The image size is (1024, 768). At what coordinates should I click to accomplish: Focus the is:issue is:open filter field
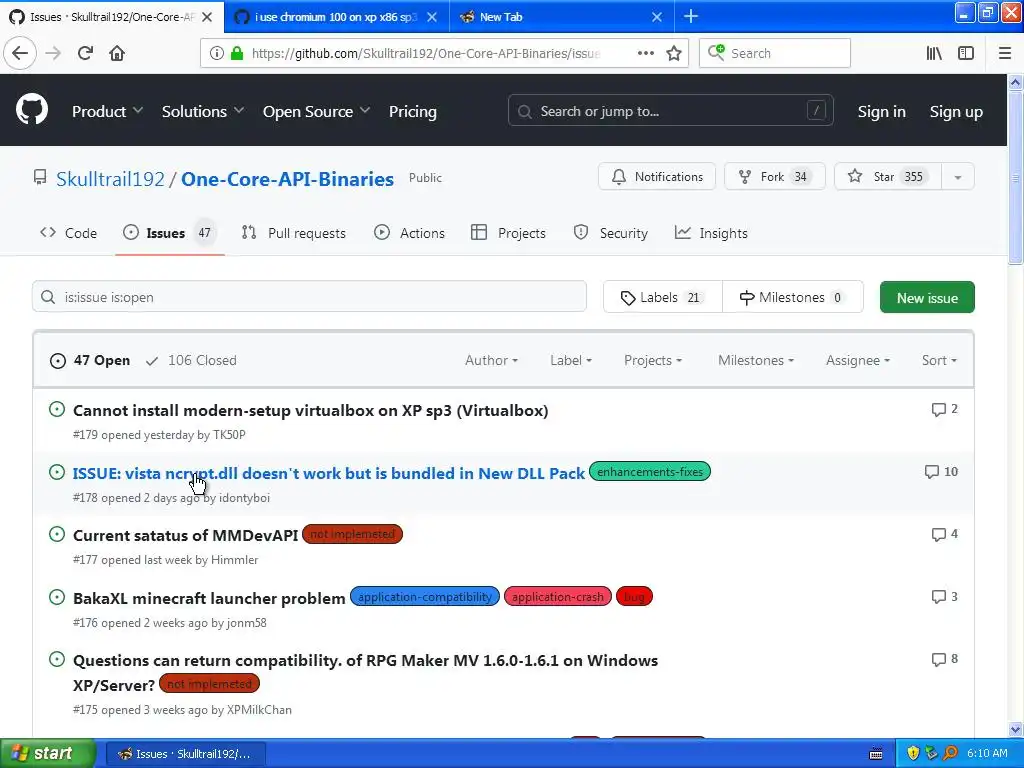[310, 297]
